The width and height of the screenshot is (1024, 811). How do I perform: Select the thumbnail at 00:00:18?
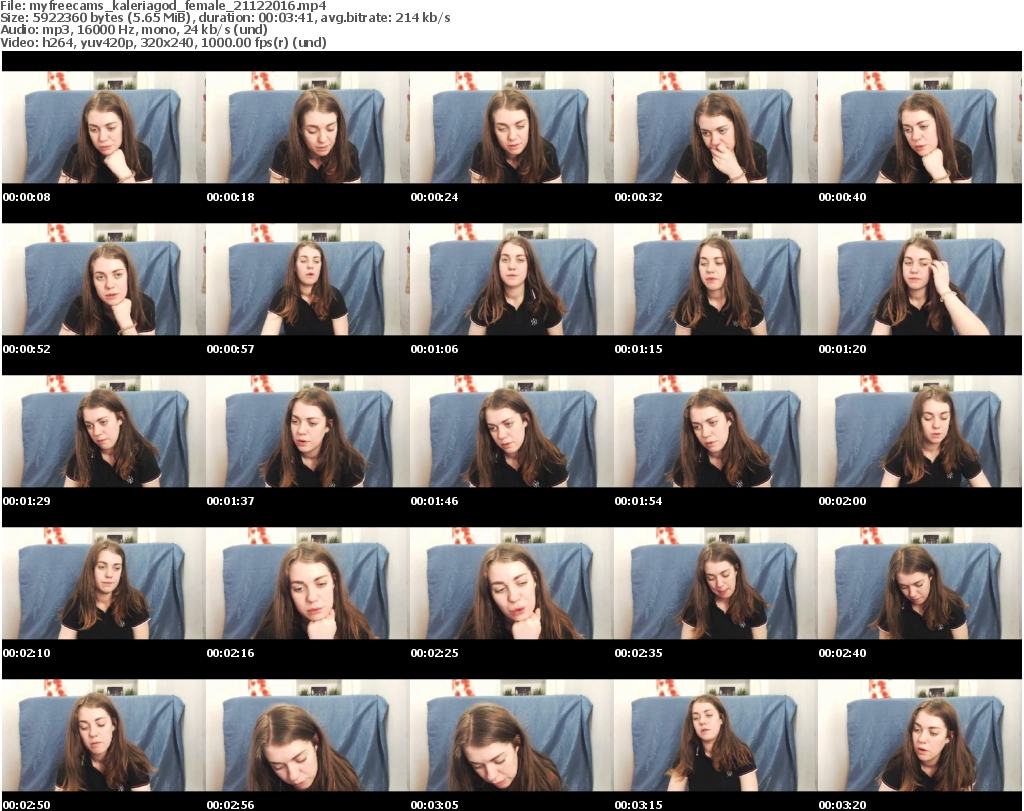click(x=308, y=127)
